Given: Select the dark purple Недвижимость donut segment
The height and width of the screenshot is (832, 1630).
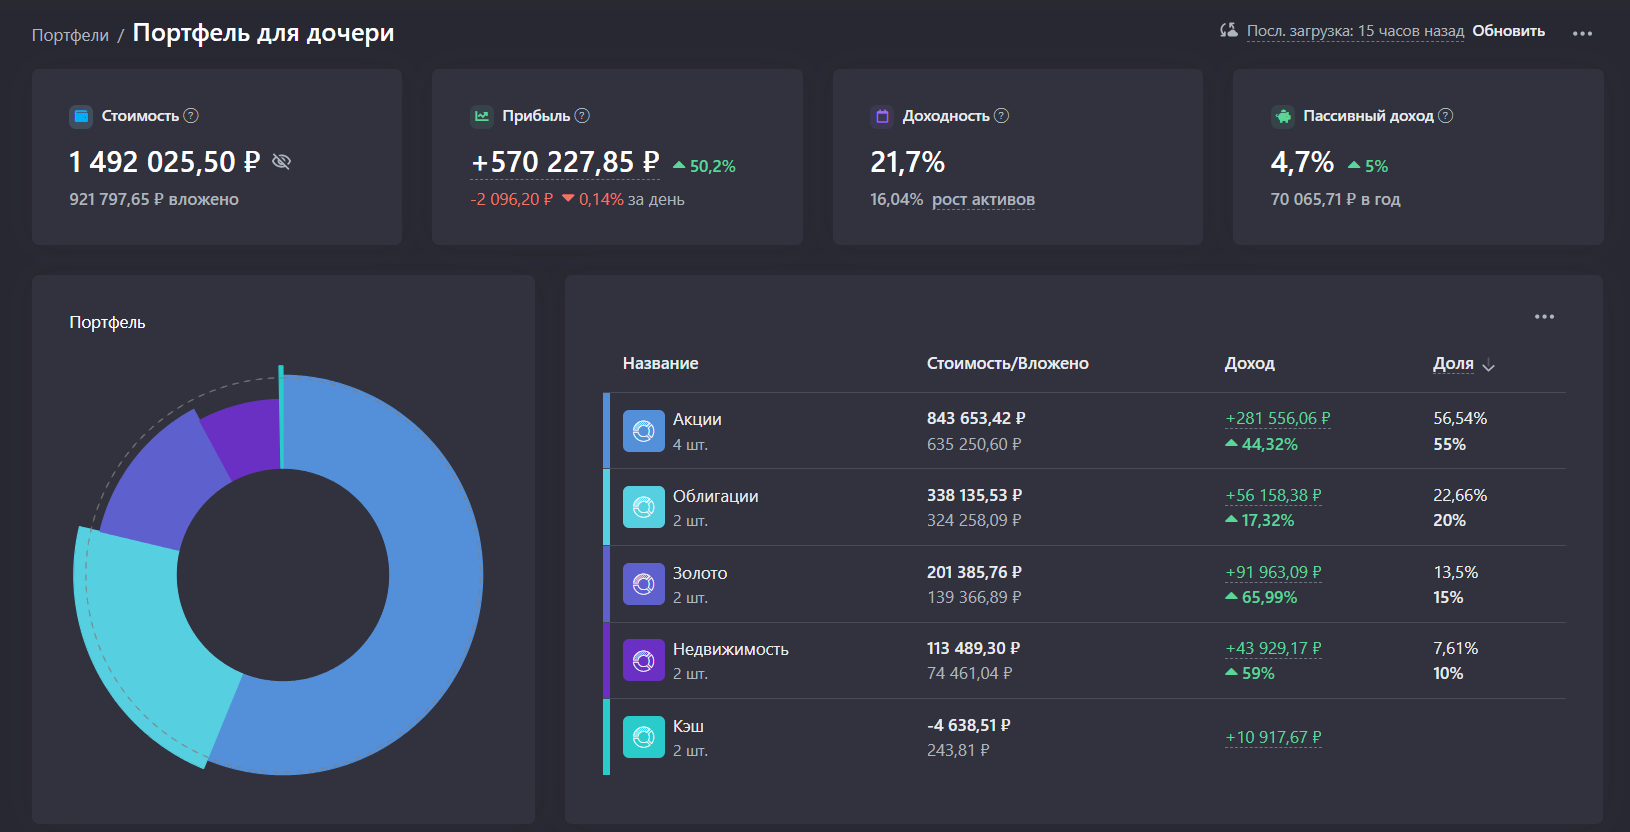Looking at the screenshot, I should 247,434.
